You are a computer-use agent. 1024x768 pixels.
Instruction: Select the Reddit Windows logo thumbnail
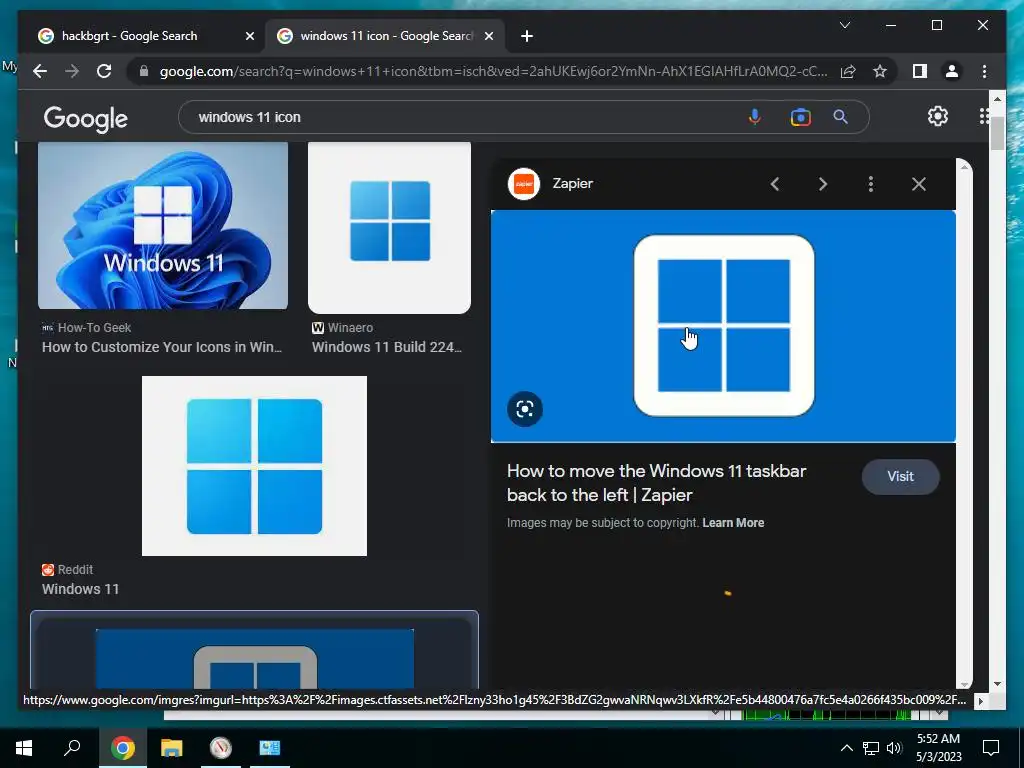pyautogui.click(x=254, y=466)
